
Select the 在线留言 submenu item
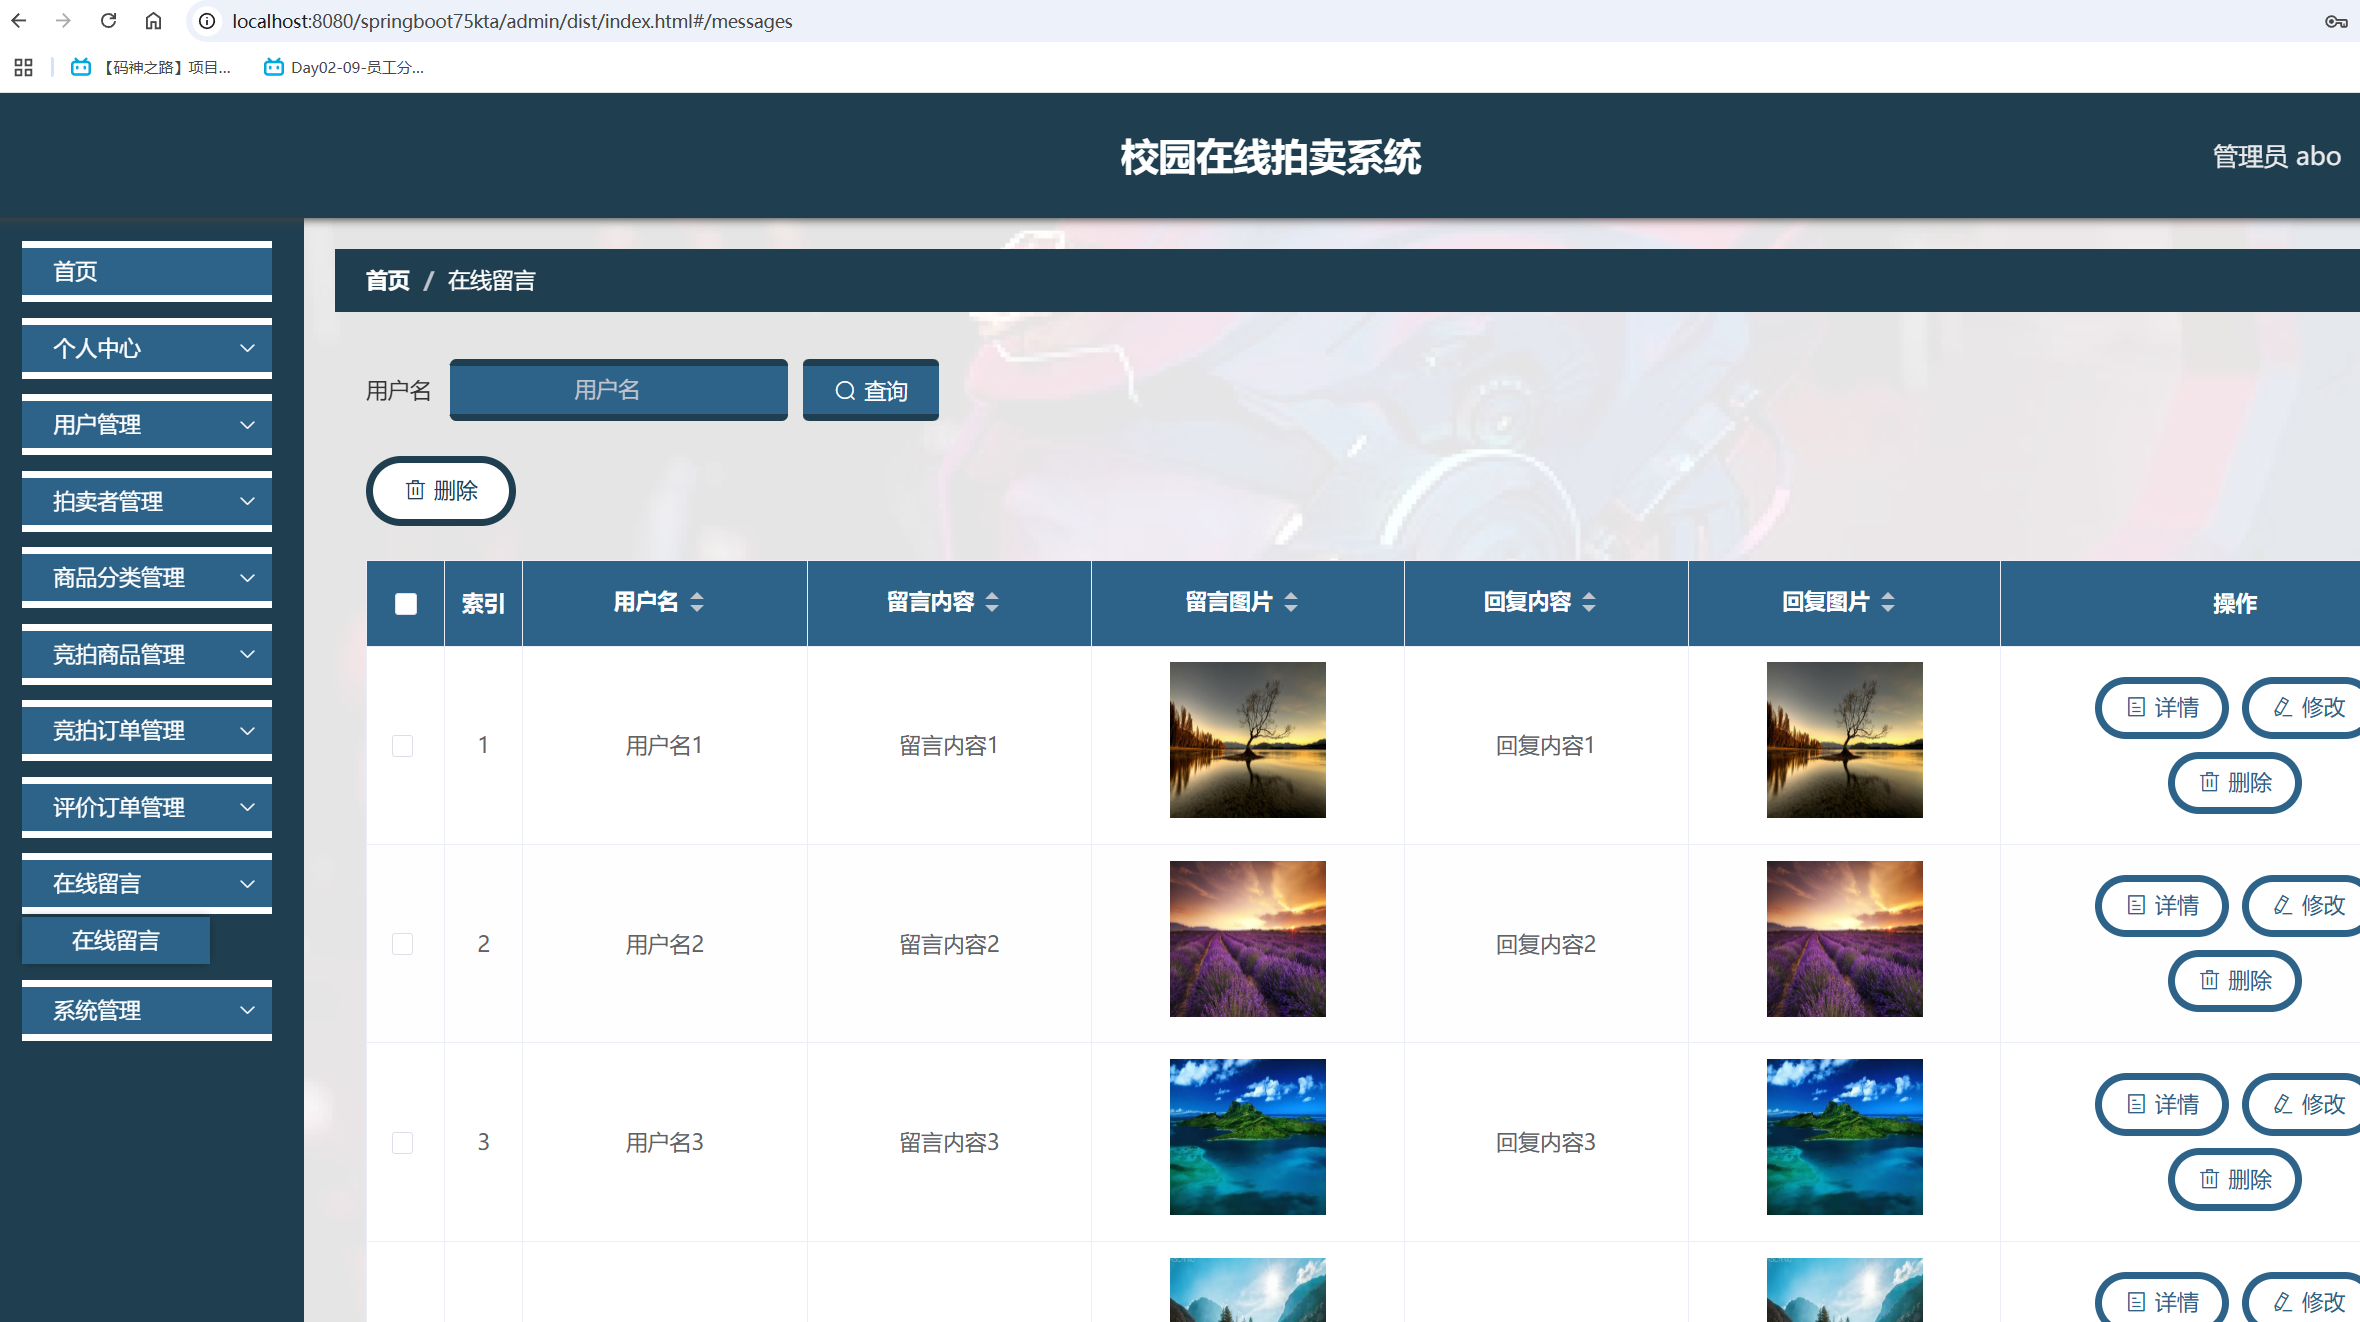(116, 941)
